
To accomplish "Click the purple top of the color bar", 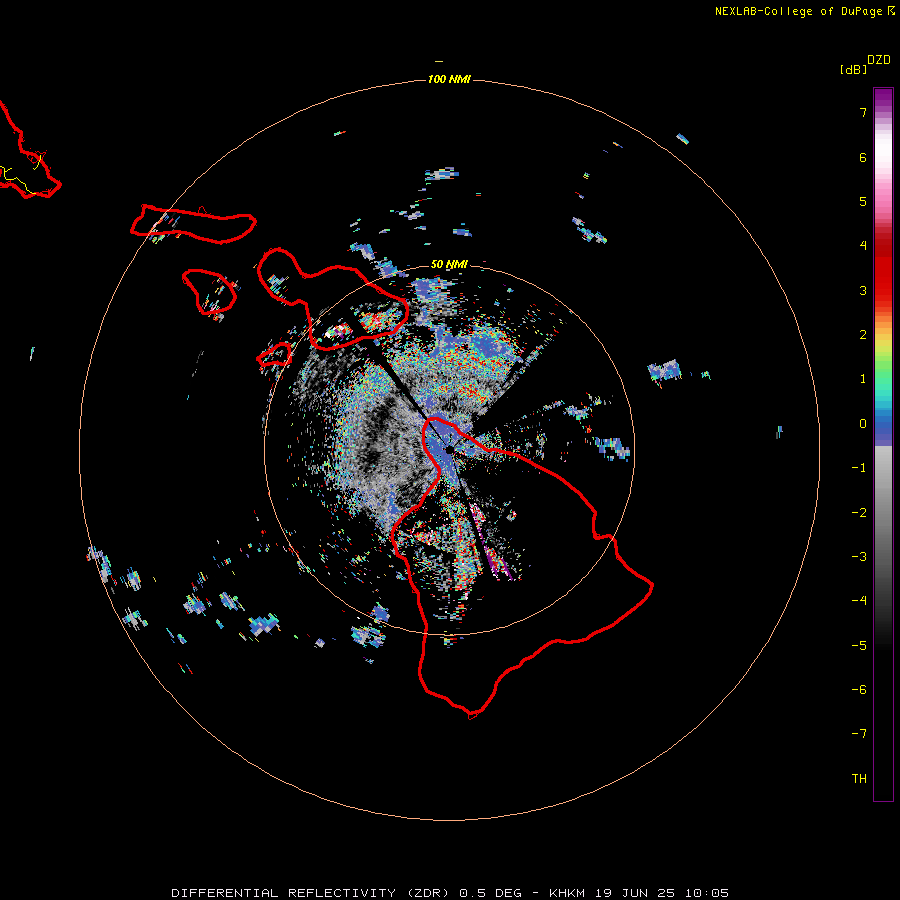I will pyautogui.click(x=883, y=98).
